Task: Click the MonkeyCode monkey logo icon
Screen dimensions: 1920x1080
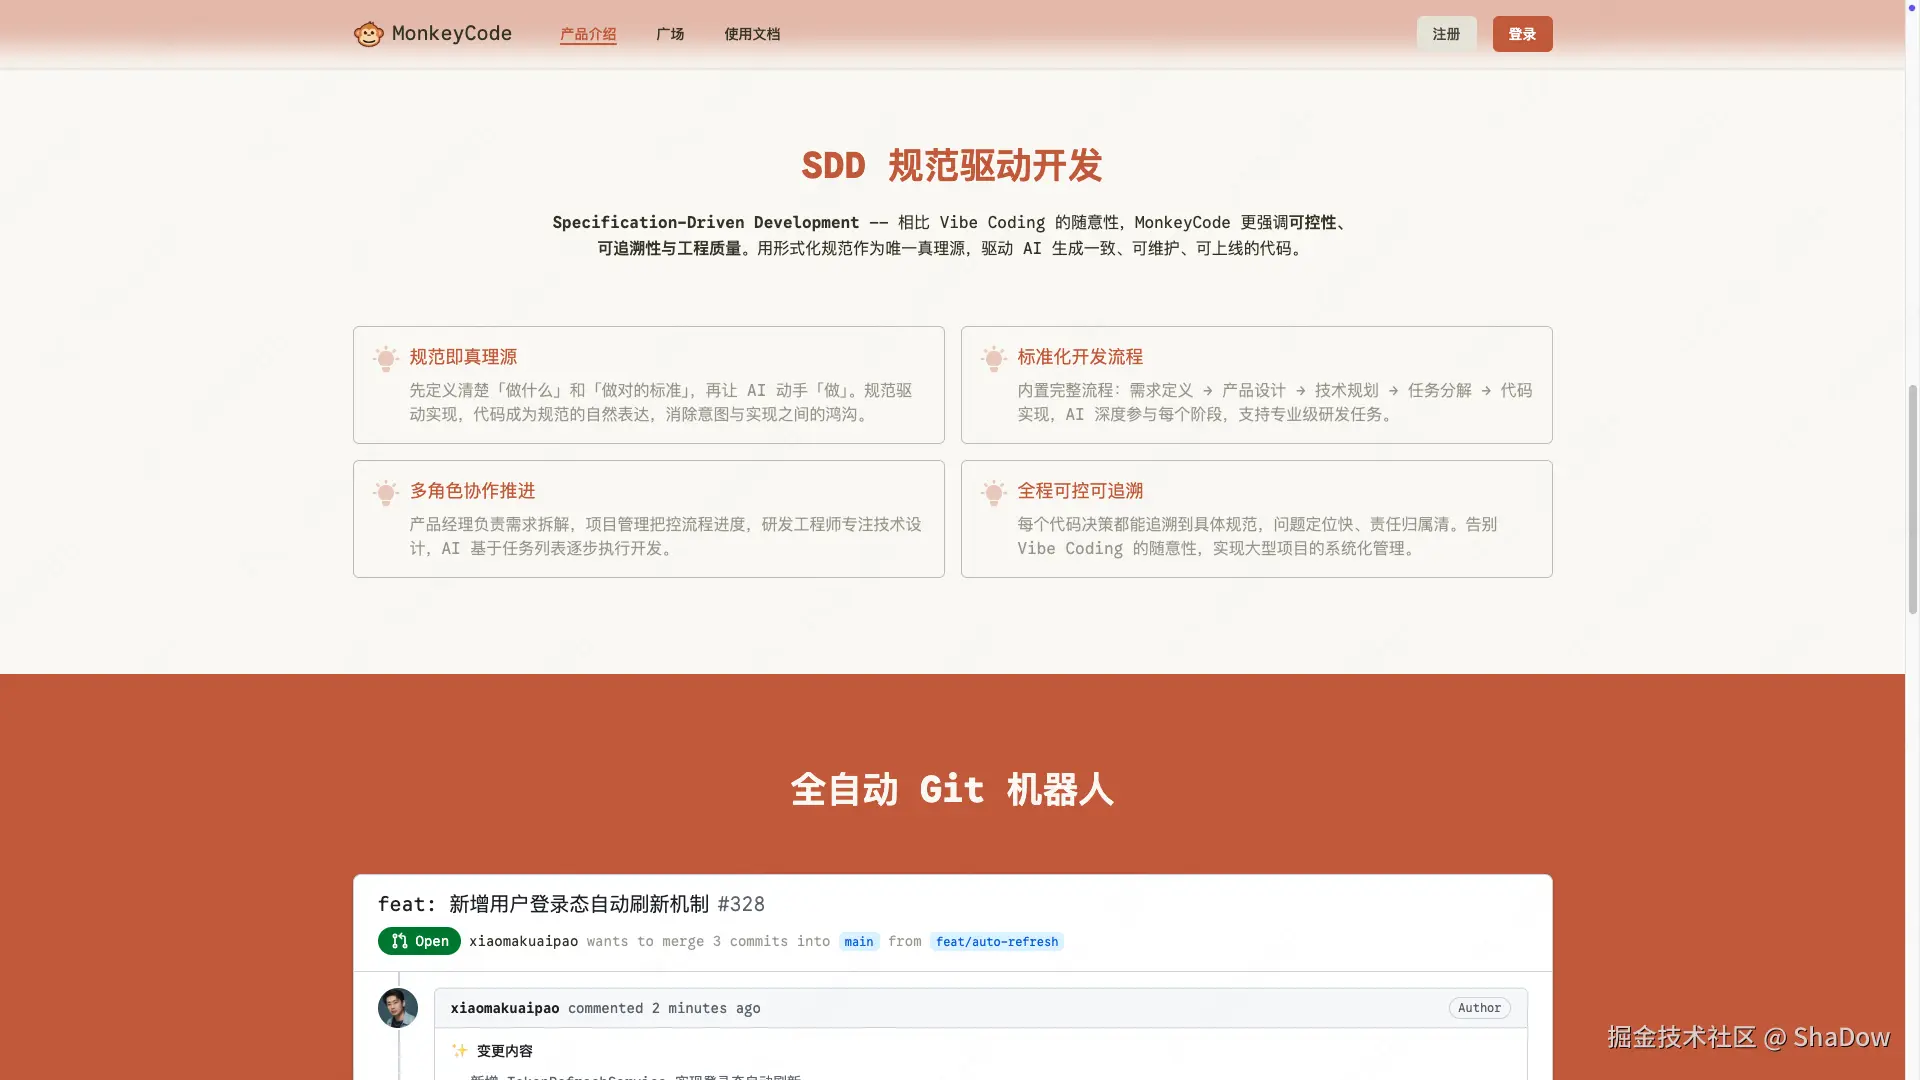Action: pyautogui.click(x=369, y=33)
